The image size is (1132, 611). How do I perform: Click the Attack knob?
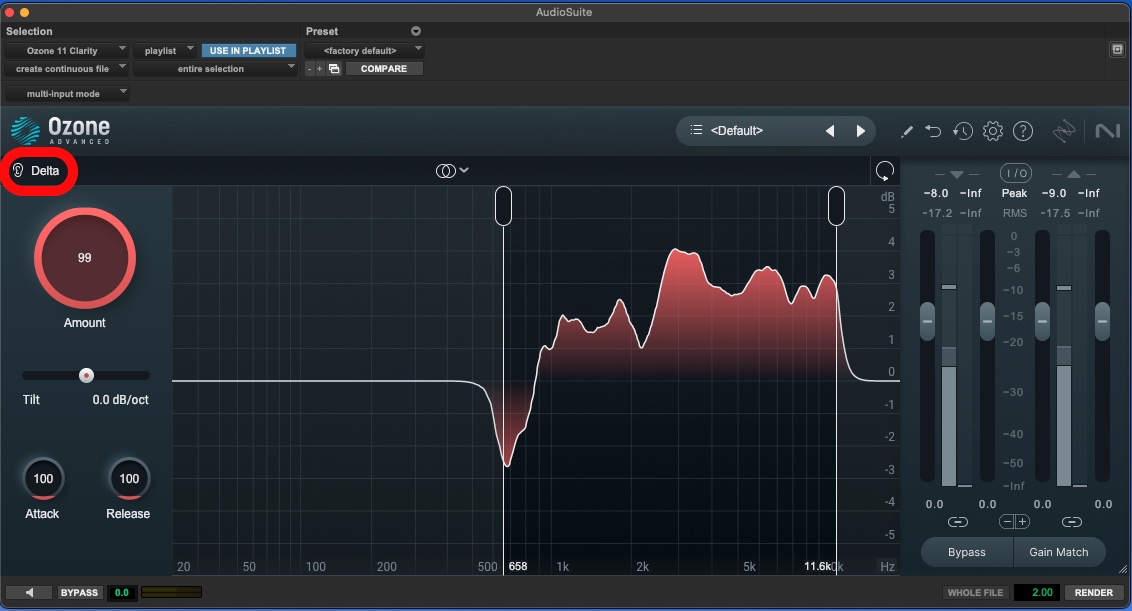[x=43, y=479]
